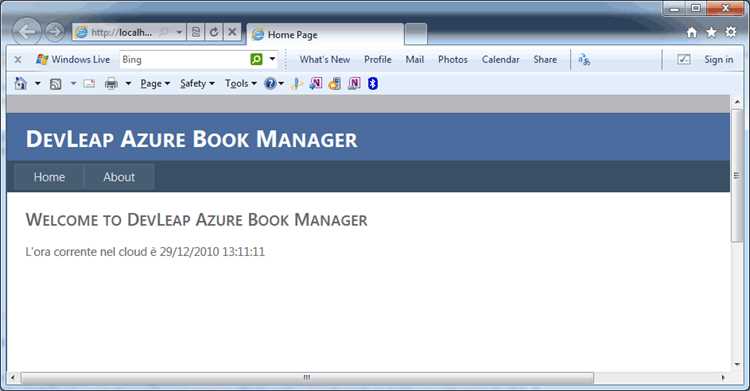Click the About navigation link on the page
This screenshot has width=750, height=391.
119,177
